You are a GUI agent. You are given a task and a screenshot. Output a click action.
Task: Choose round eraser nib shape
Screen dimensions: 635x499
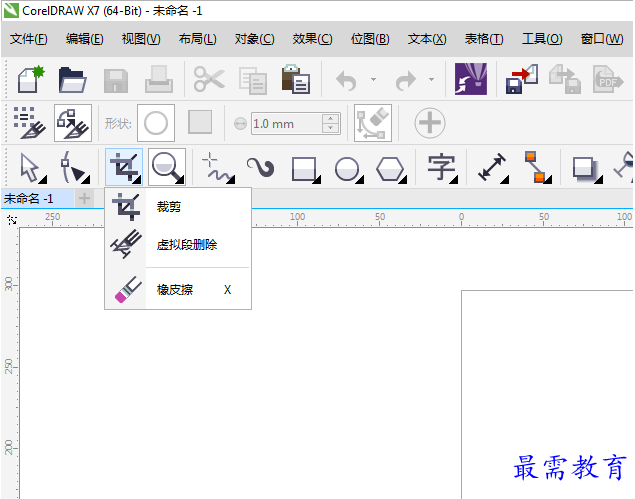click(x=156, y=123)
